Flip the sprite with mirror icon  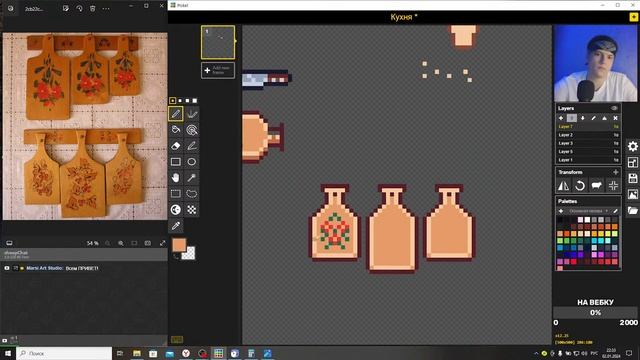pyautogui.click(x=563, y=186)
